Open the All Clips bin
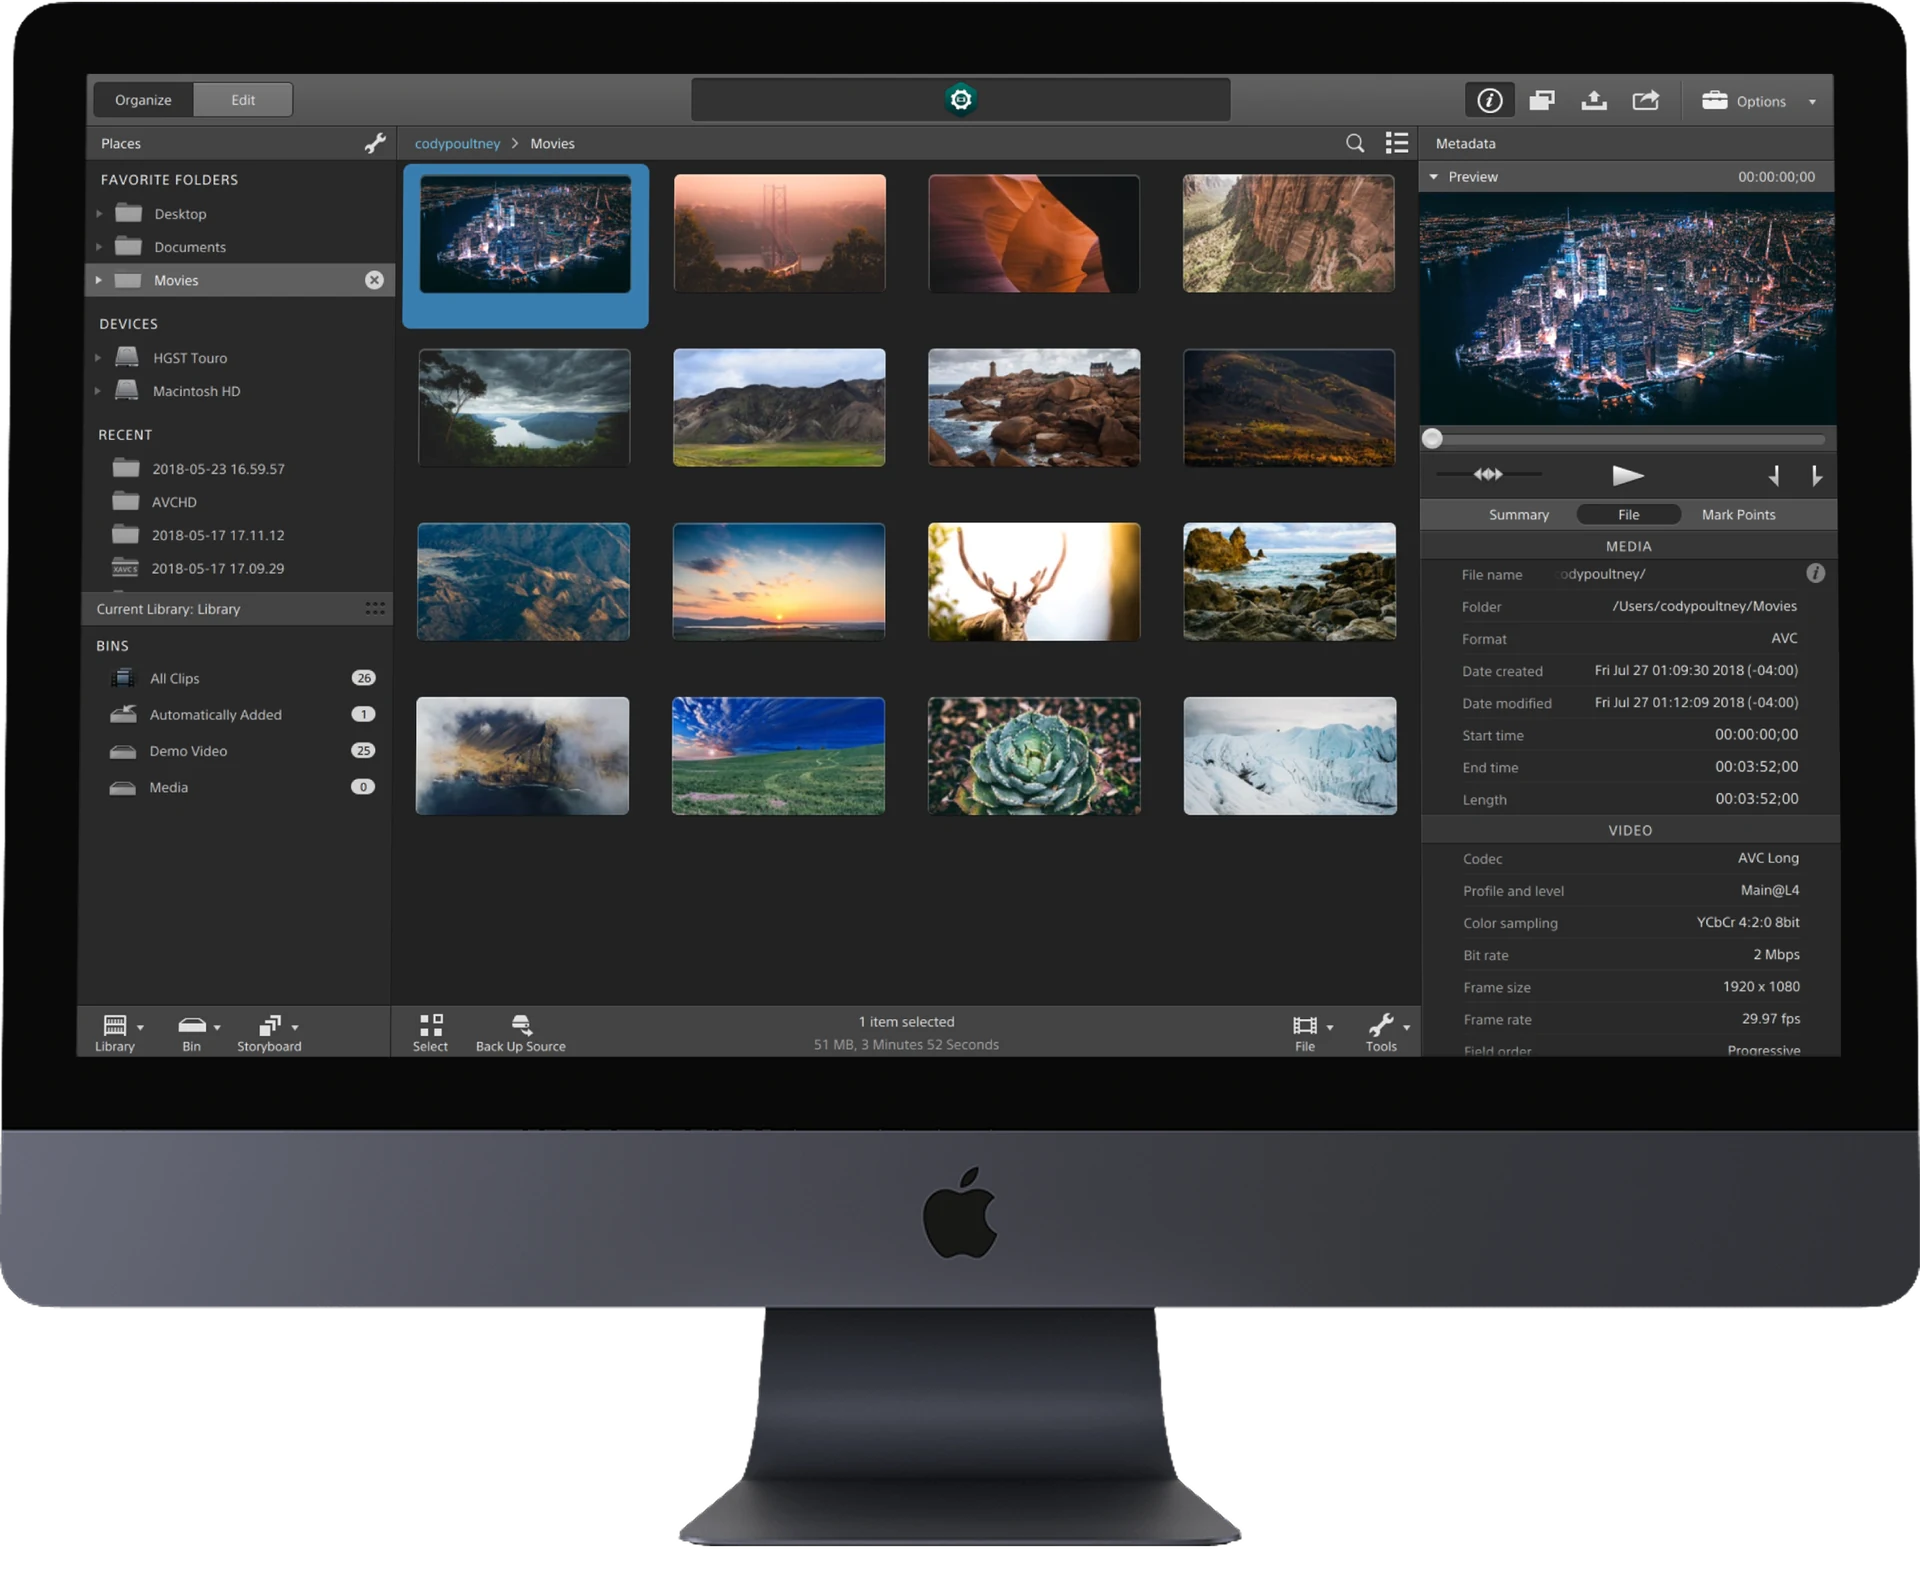Screen dimensions: 1920x1593 click(237, 678)
